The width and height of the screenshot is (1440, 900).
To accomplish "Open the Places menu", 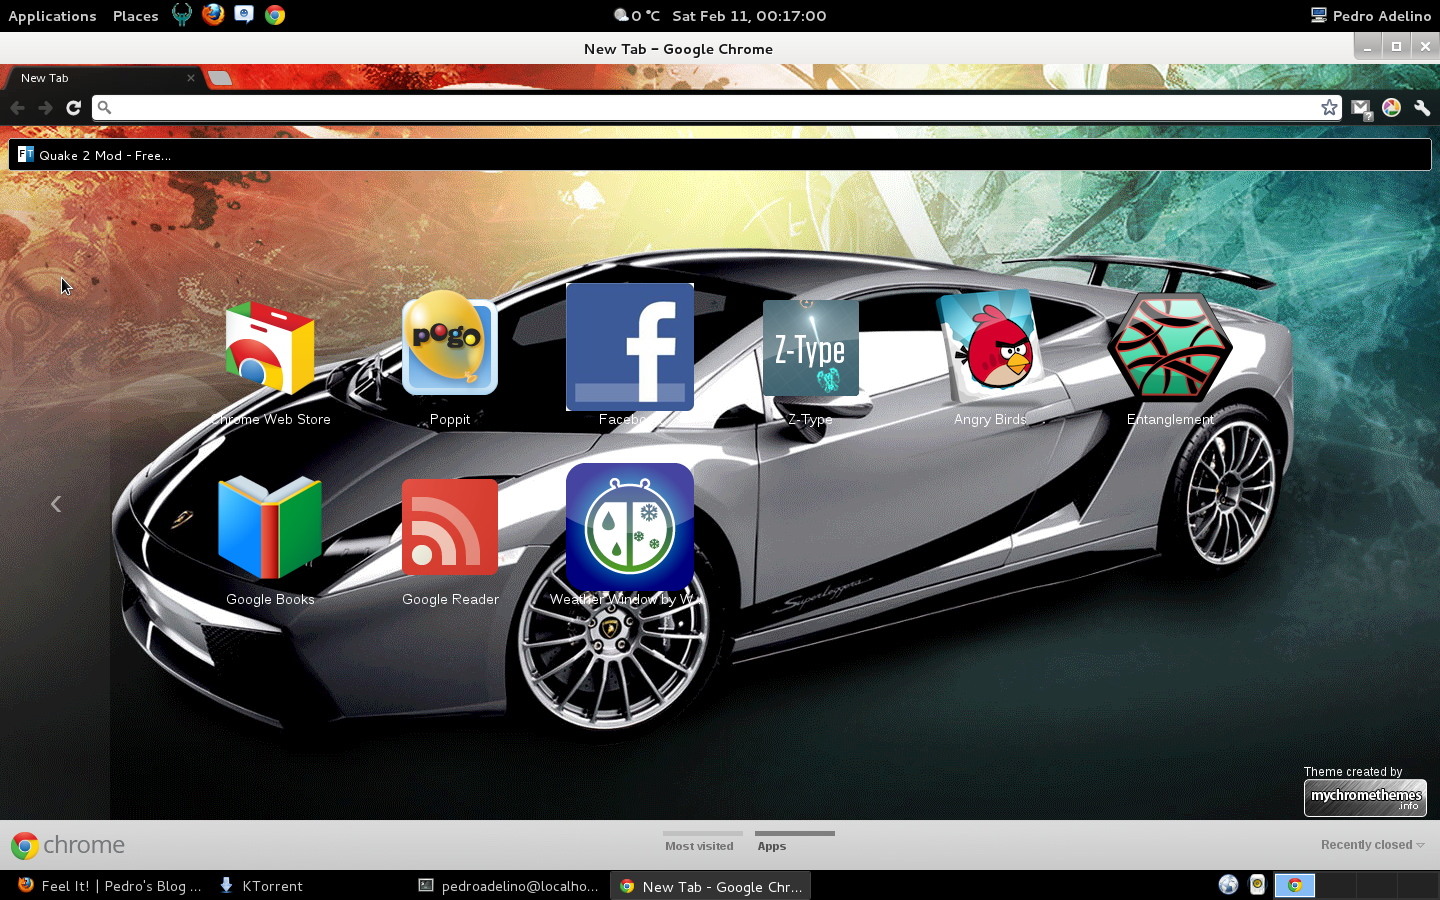I will click(136, 16).
